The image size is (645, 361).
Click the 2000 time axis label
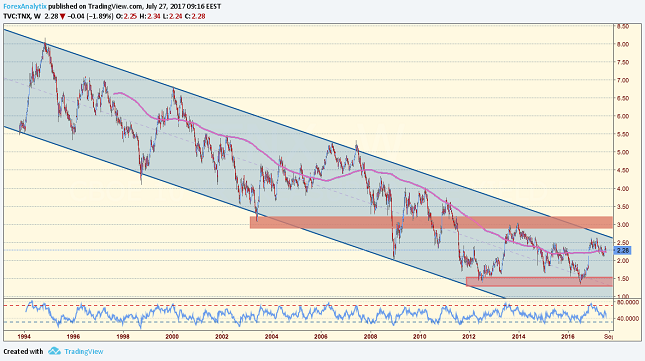tap(172, 336)
